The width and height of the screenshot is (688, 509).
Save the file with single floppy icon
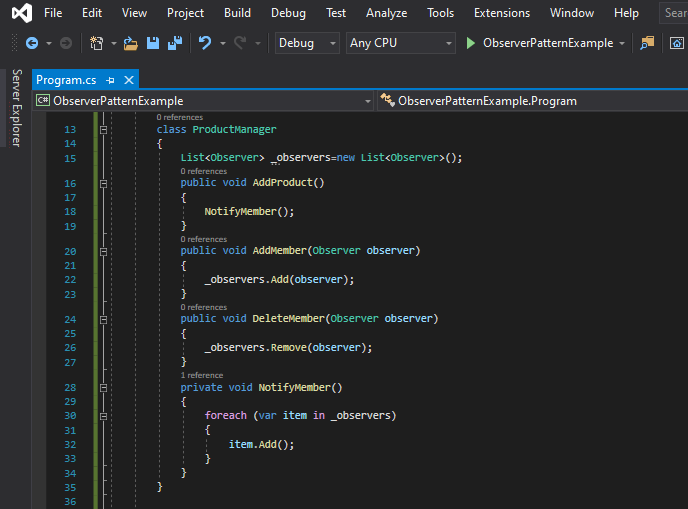point(153,43)
